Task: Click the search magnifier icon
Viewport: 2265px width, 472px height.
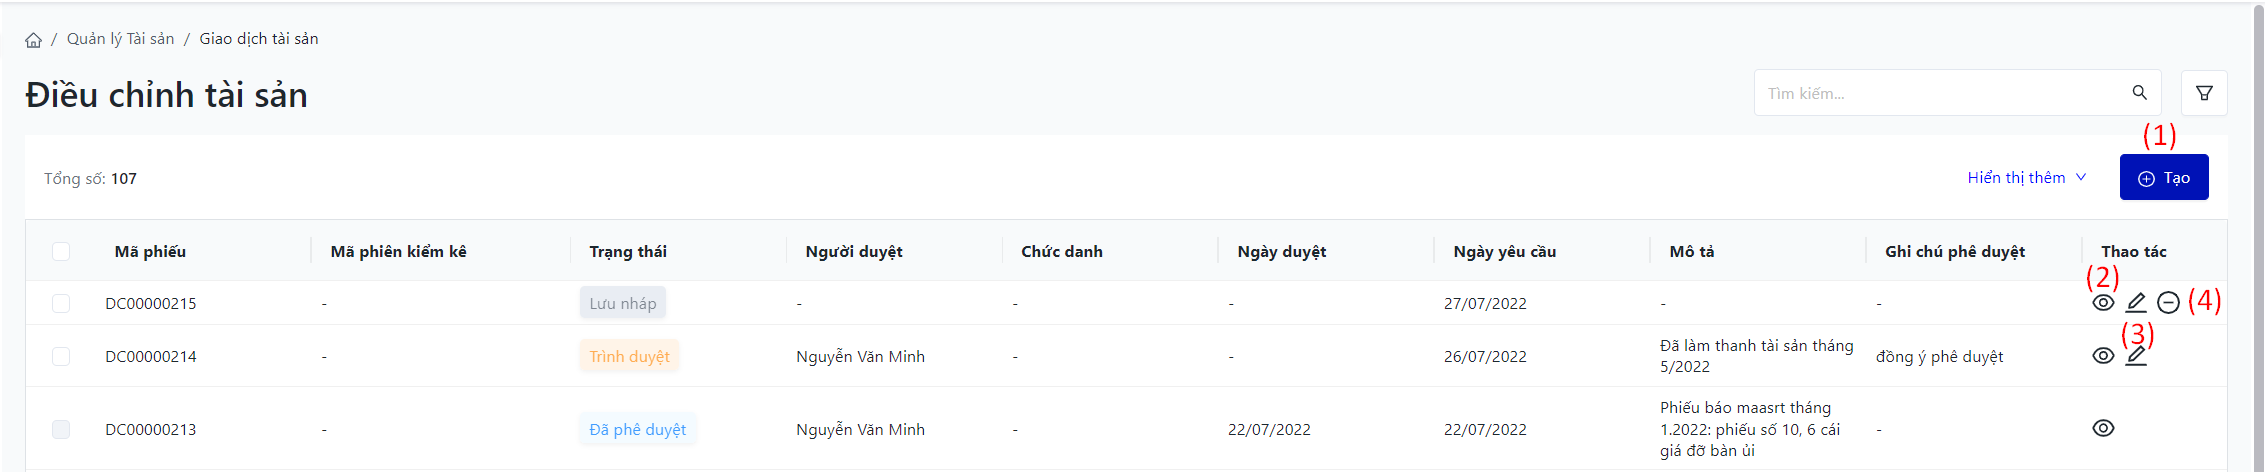Action: pos(2139,93)
